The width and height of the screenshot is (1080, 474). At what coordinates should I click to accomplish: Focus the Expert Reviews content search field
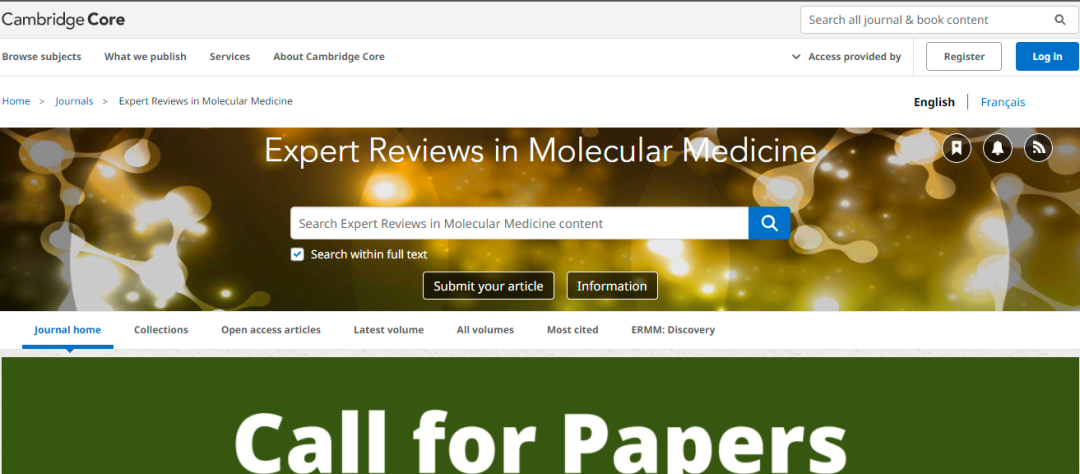click(x=519, y=223)
